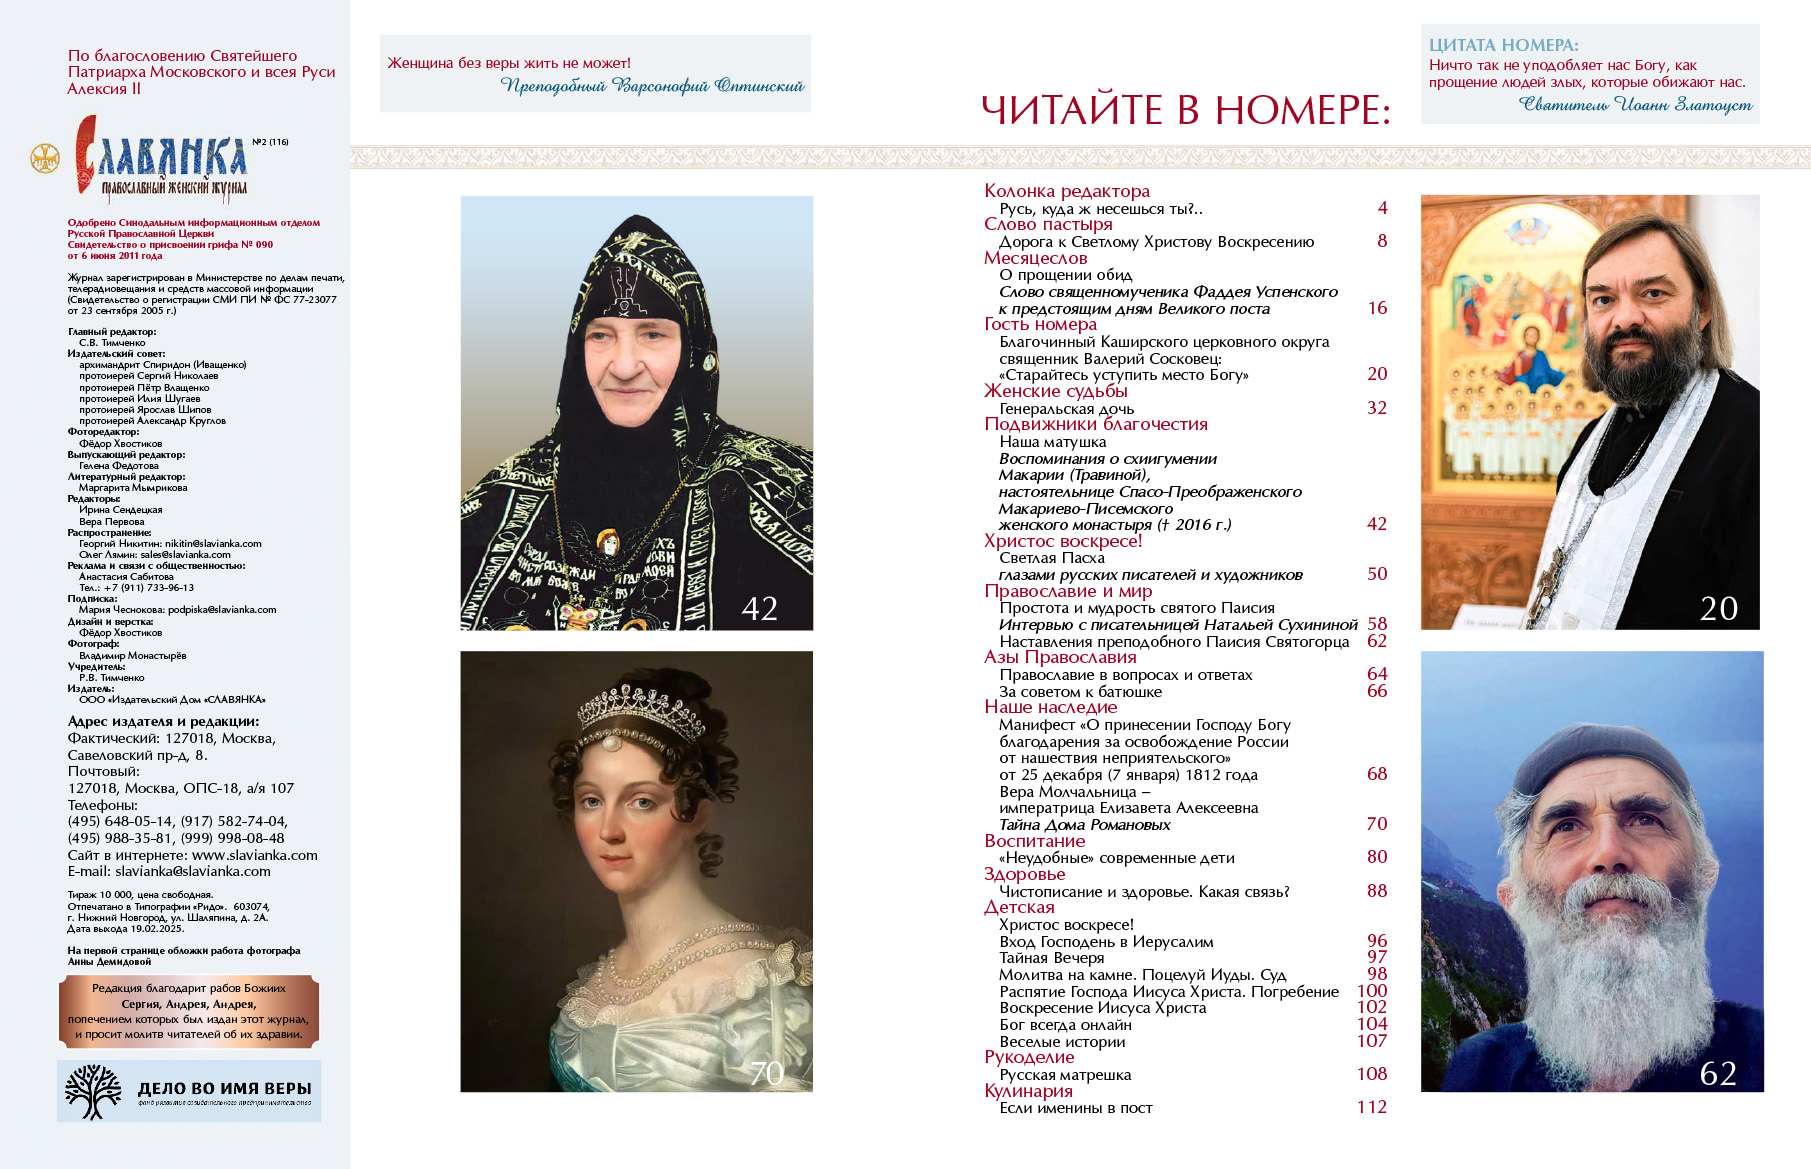Select the section heading Гость номера

pos(1040,324)
